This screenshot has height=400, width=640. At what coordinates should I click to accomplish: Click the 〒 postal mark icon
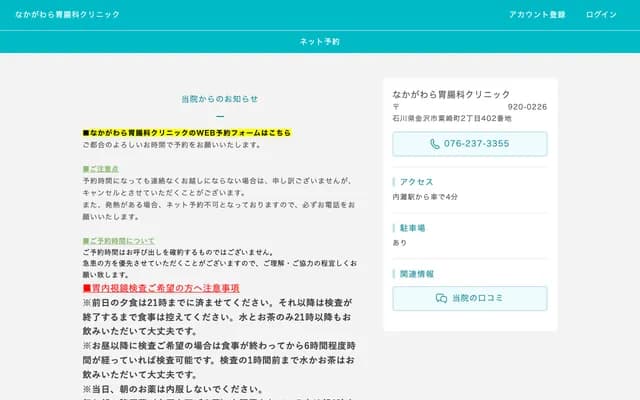click(396, 106)
